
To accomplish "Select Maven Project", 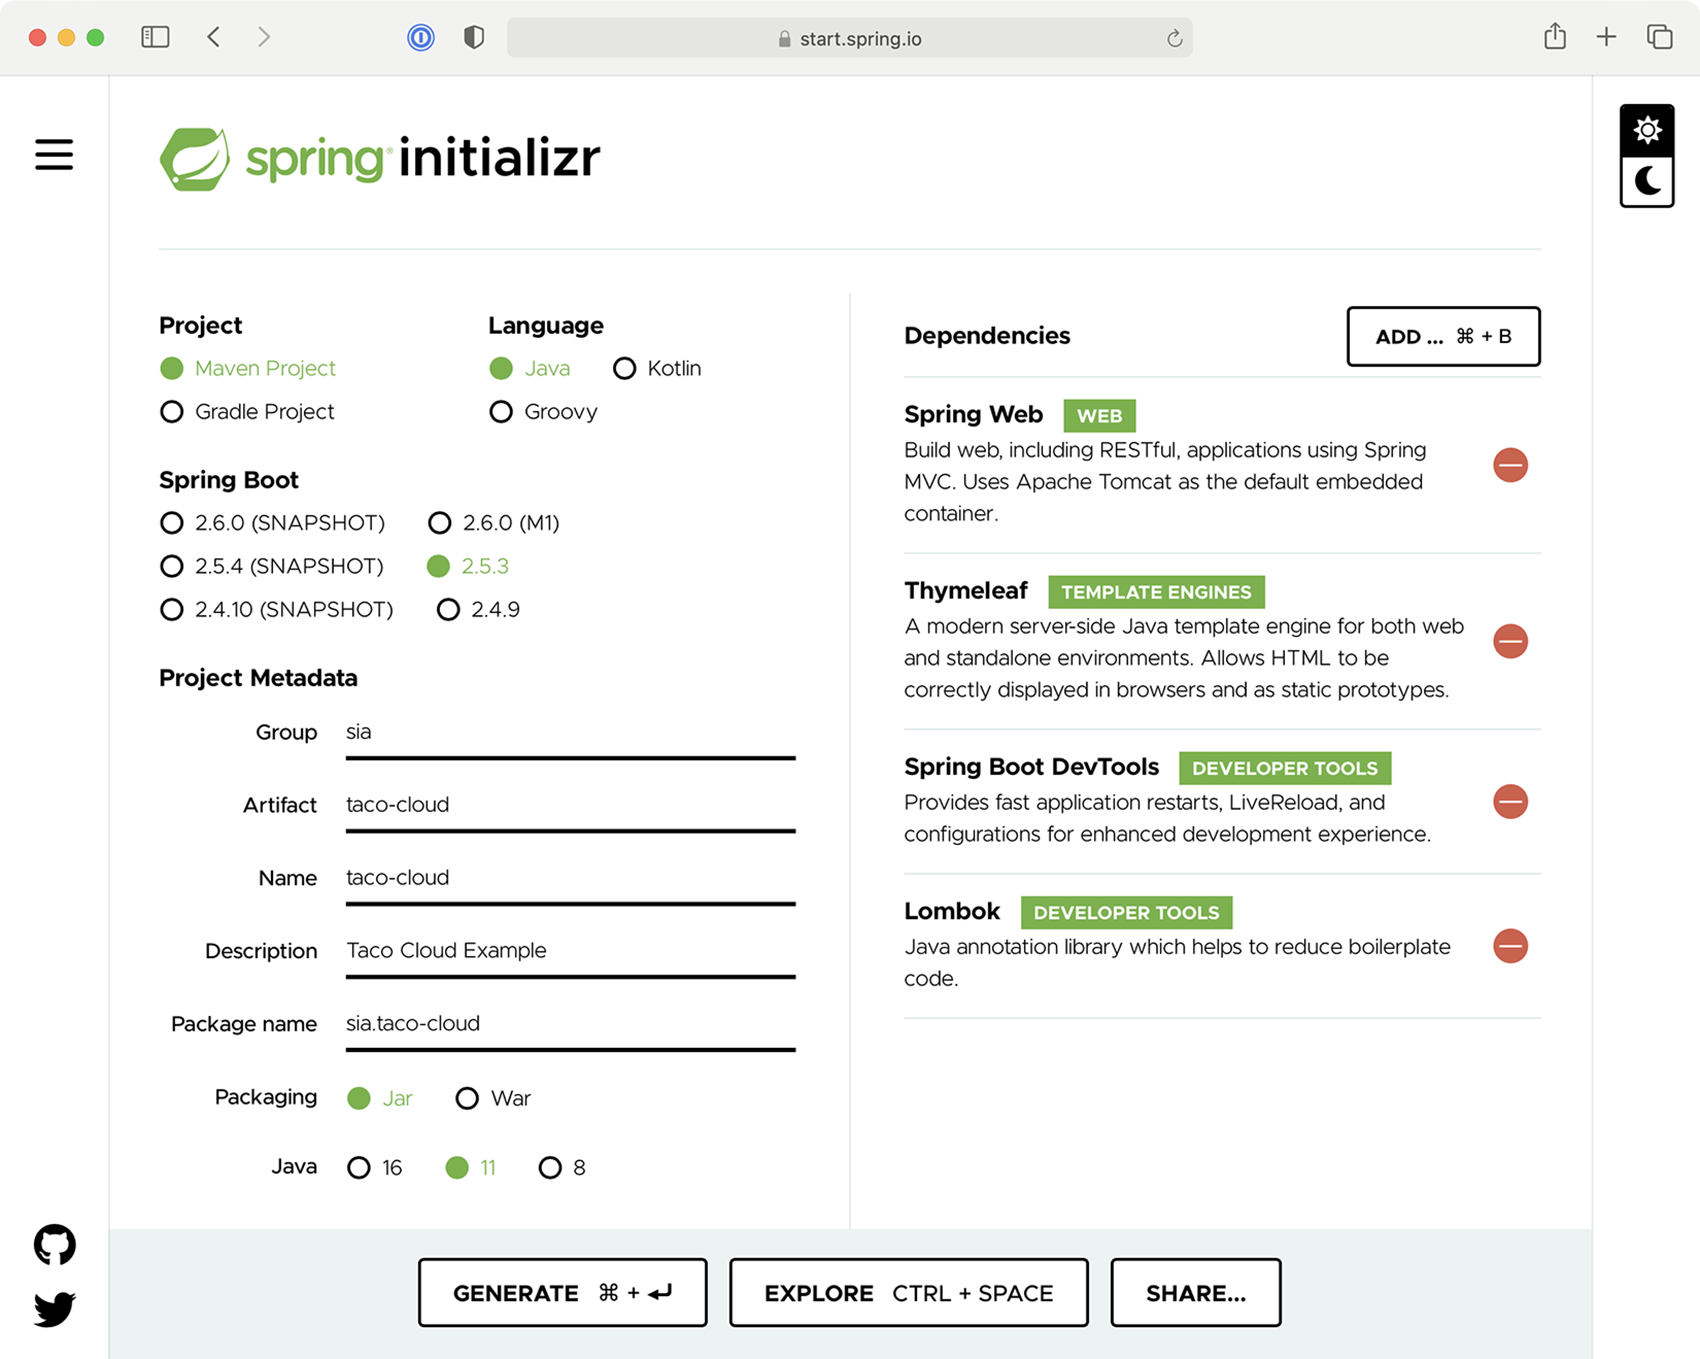I will coord(248,368).
